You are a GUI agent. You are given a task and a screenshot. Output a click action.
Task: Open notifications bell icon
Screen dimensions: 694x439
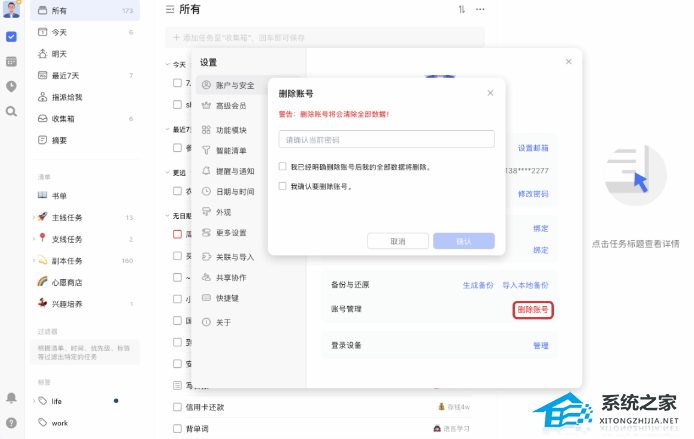[12, 398]
